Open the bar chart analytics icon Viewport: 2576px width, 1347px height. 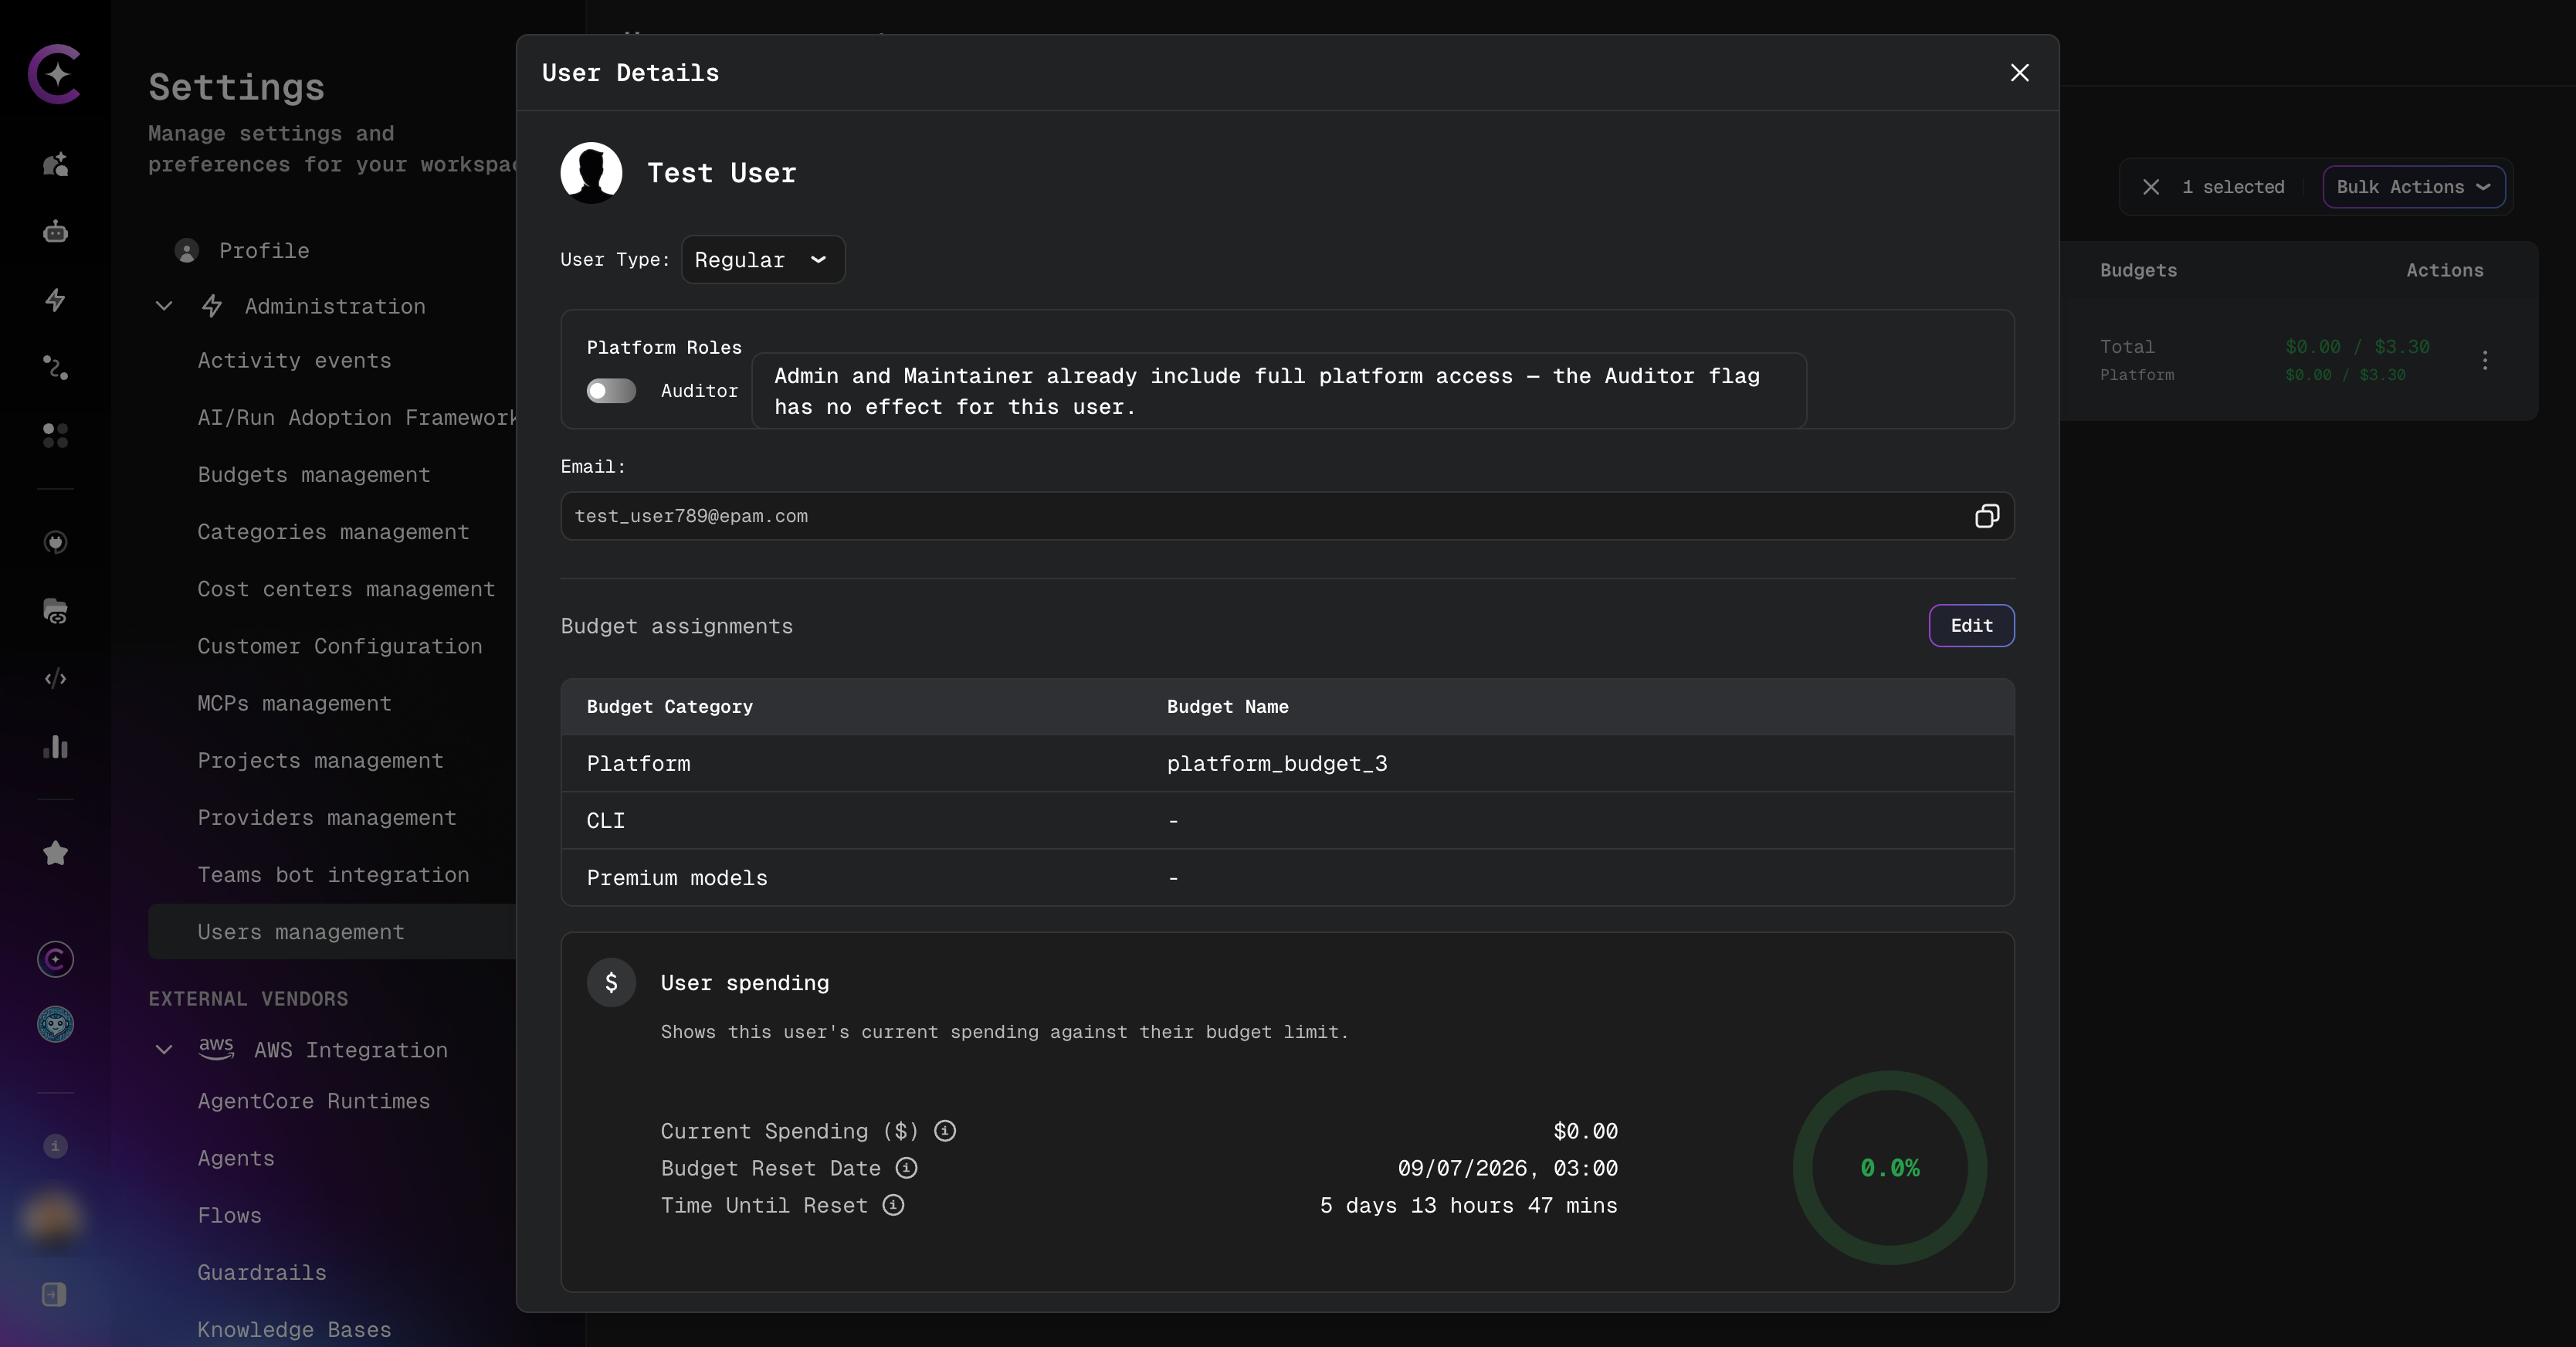click(55, 747)
